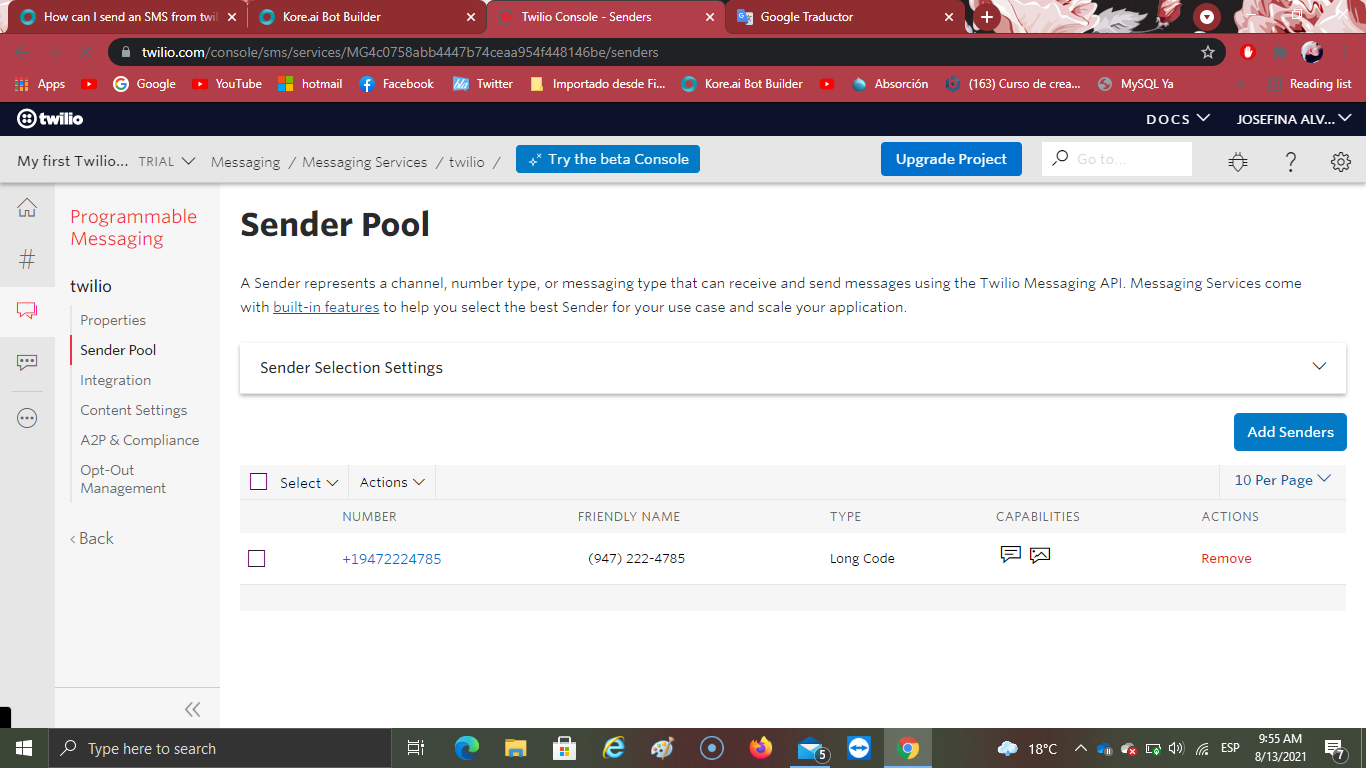The image size is (1366, 768).
Task: Open the built-in features link
Action: coord(326,307)
